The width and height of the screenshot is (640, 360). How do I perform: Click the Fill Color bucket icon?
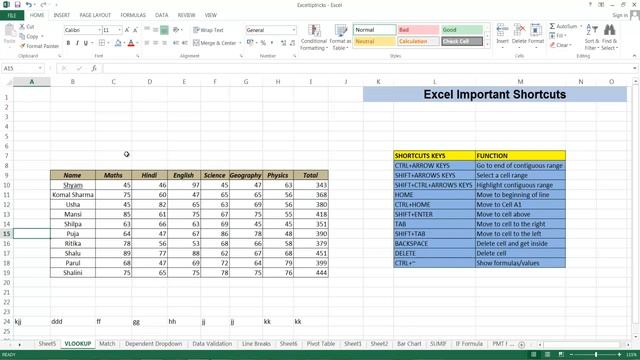118,43
